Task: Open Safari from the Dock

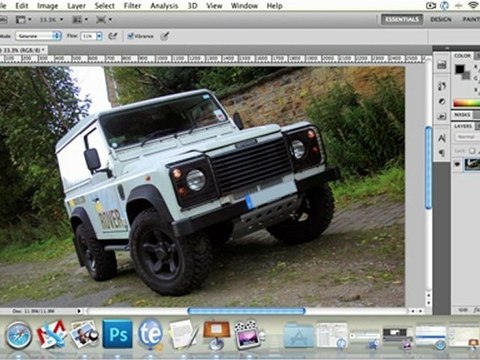Action: pyautogui.click(x=19, y=335)
